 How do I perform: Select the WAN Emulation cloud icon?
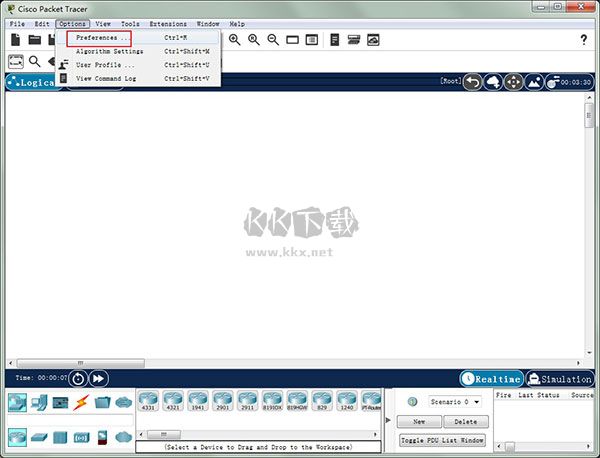[x=124, y=437]
